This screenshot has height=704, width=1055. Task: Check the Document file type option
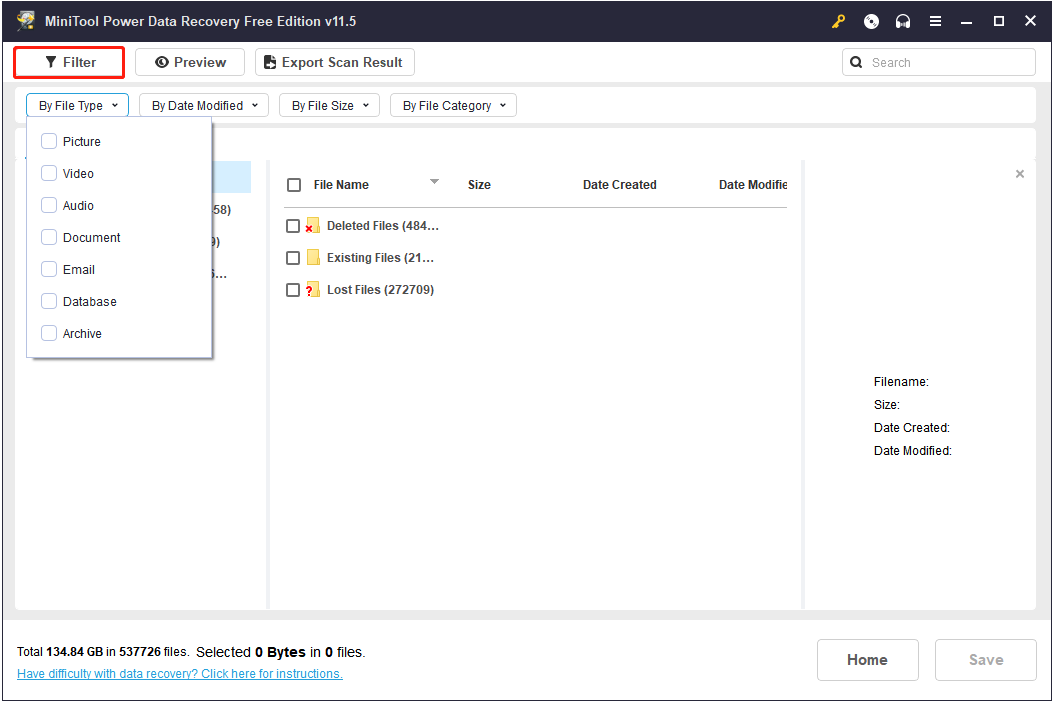tap(49, 238)
